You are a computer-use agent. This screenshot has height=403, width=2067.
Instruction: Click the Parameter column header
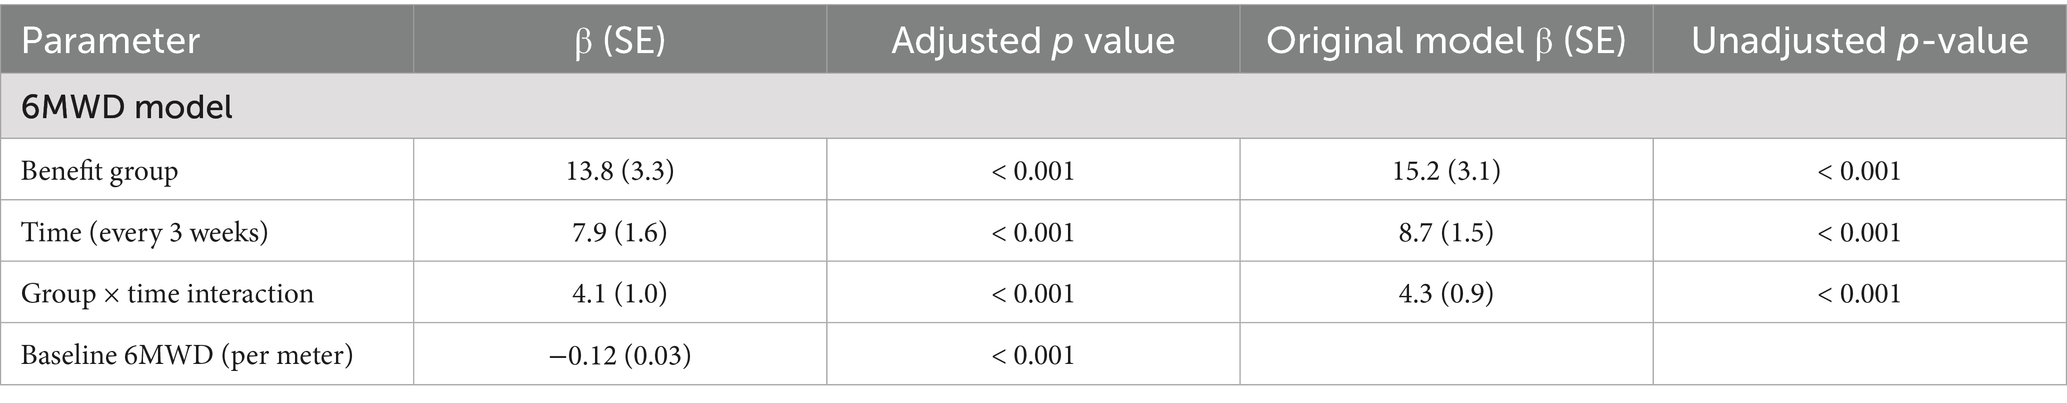click(110, 41)
